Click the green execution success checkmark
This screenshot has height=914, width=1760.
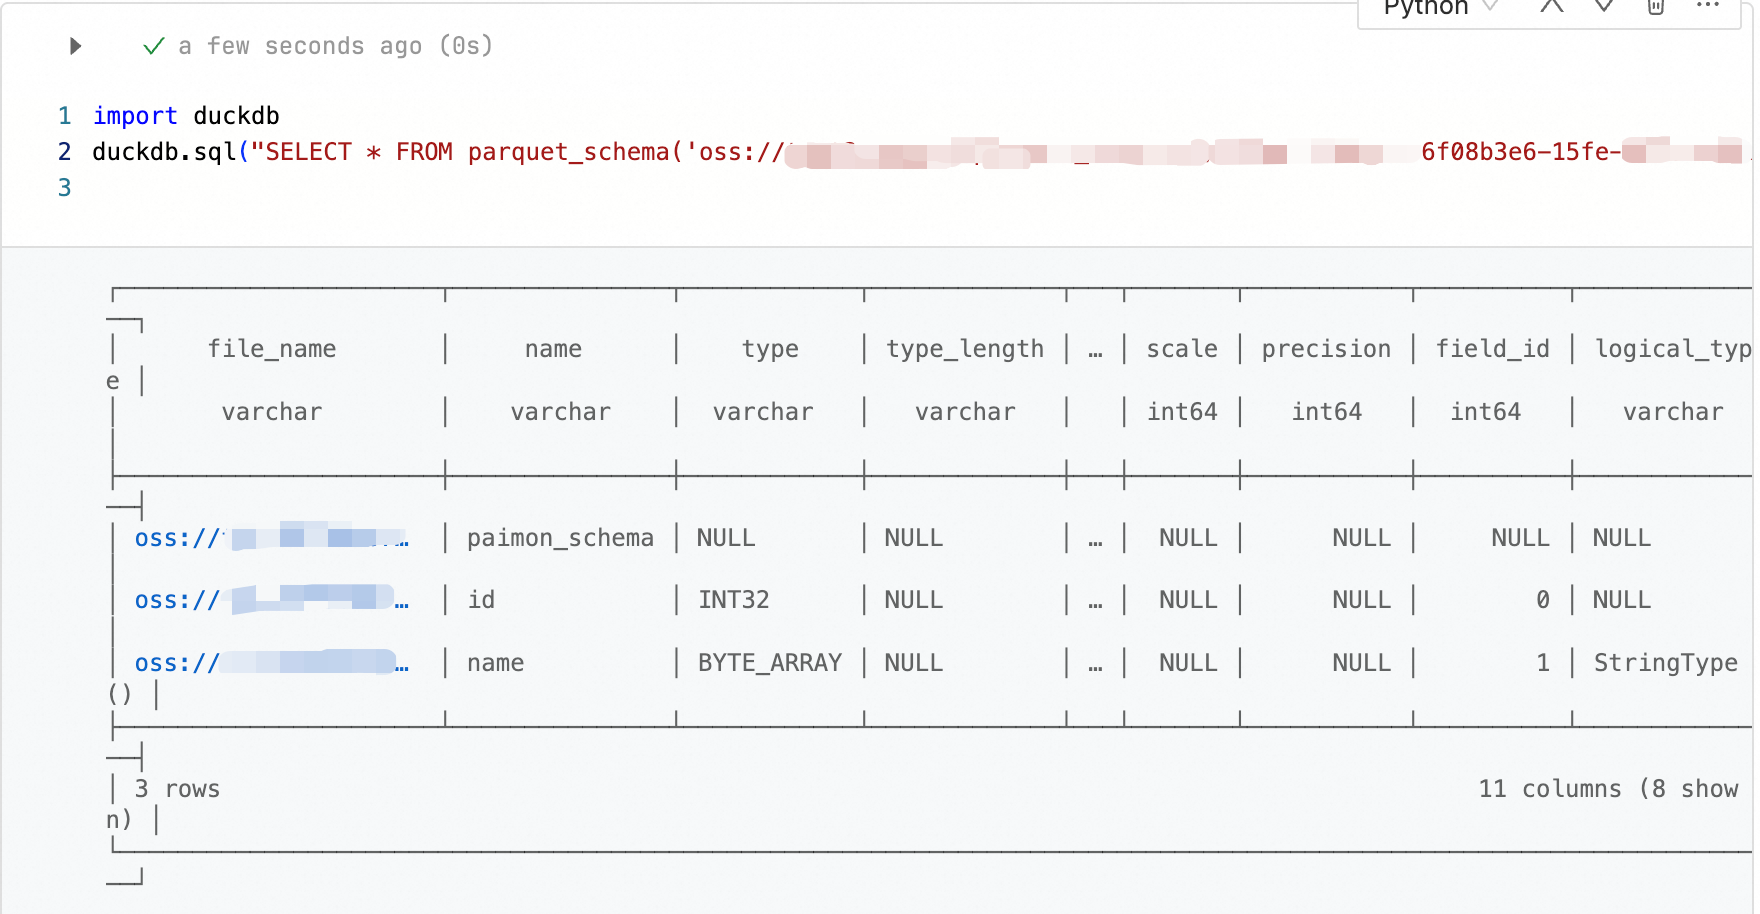[x=154, y=45]
